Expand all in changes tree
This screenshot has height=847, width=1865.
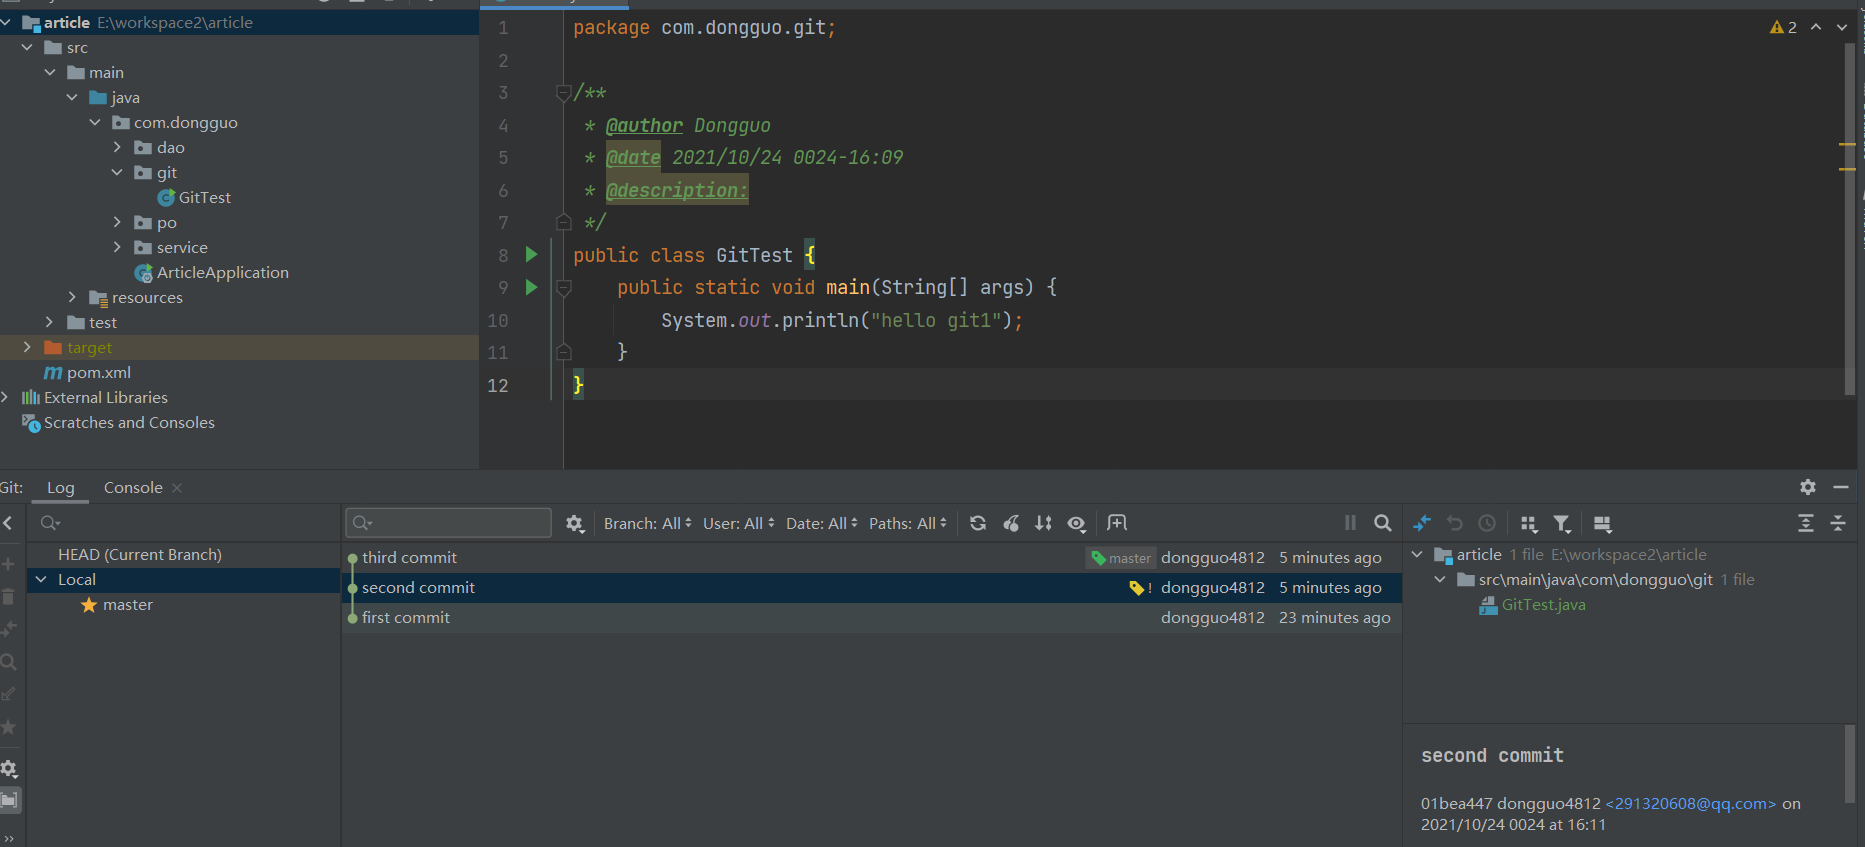coord(1806,523)
